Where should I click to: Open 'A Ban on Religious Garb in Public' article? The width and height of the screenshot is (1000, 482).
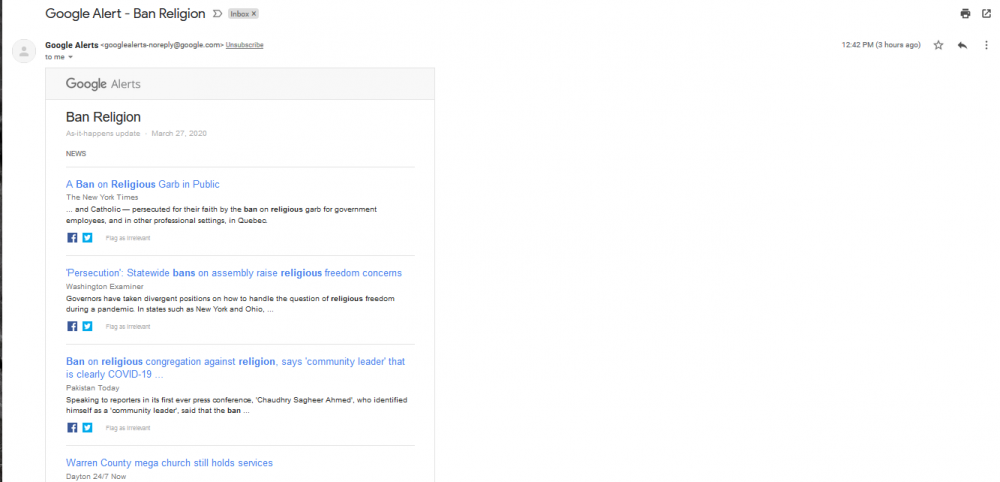[142, 184]
